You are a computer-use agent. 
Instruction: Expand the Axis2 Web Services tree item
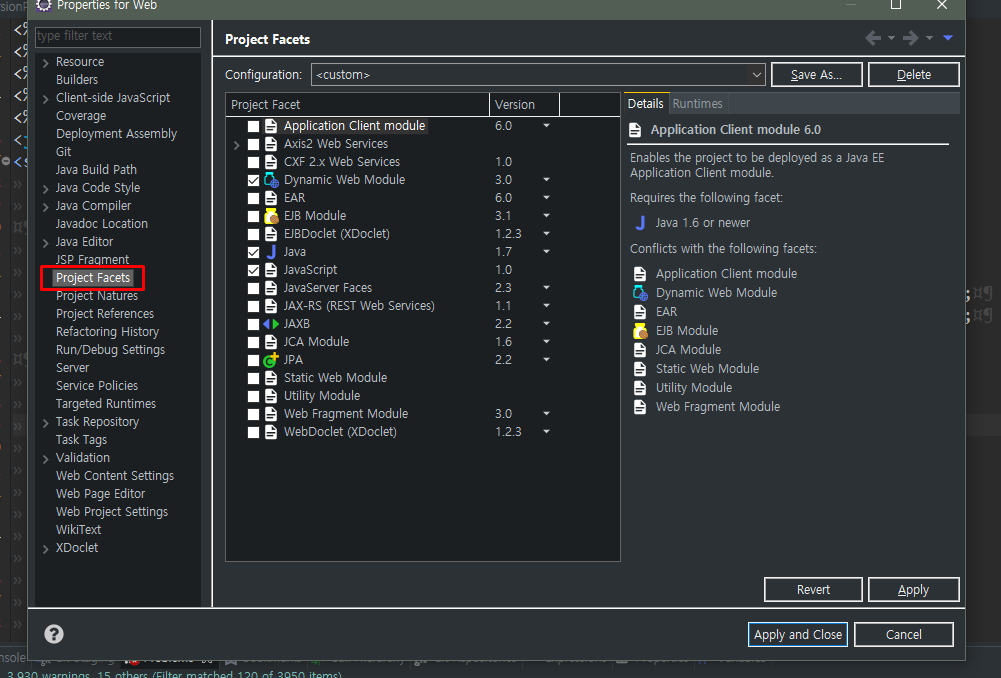(x=236, y=143)
